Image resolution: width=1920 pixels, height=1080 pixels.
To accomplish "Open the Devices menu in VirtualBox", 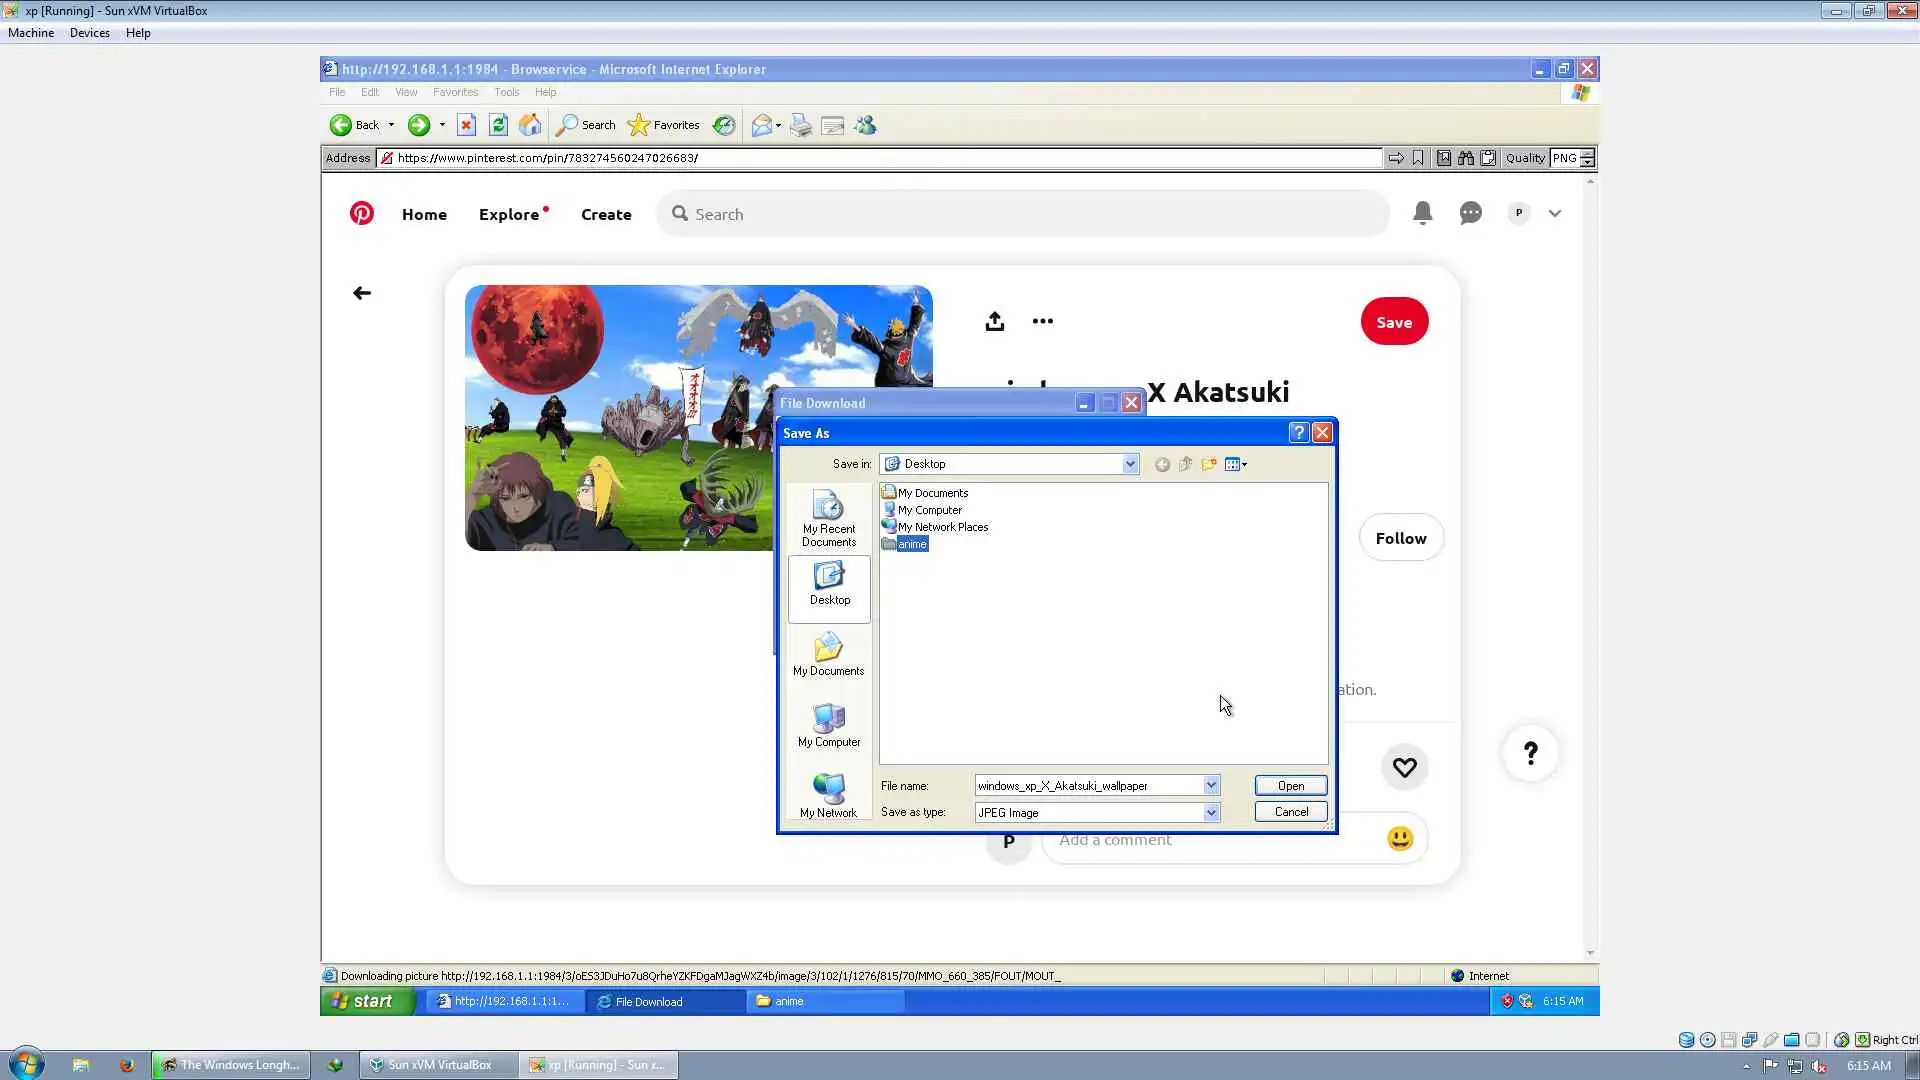I will [89, 33].
